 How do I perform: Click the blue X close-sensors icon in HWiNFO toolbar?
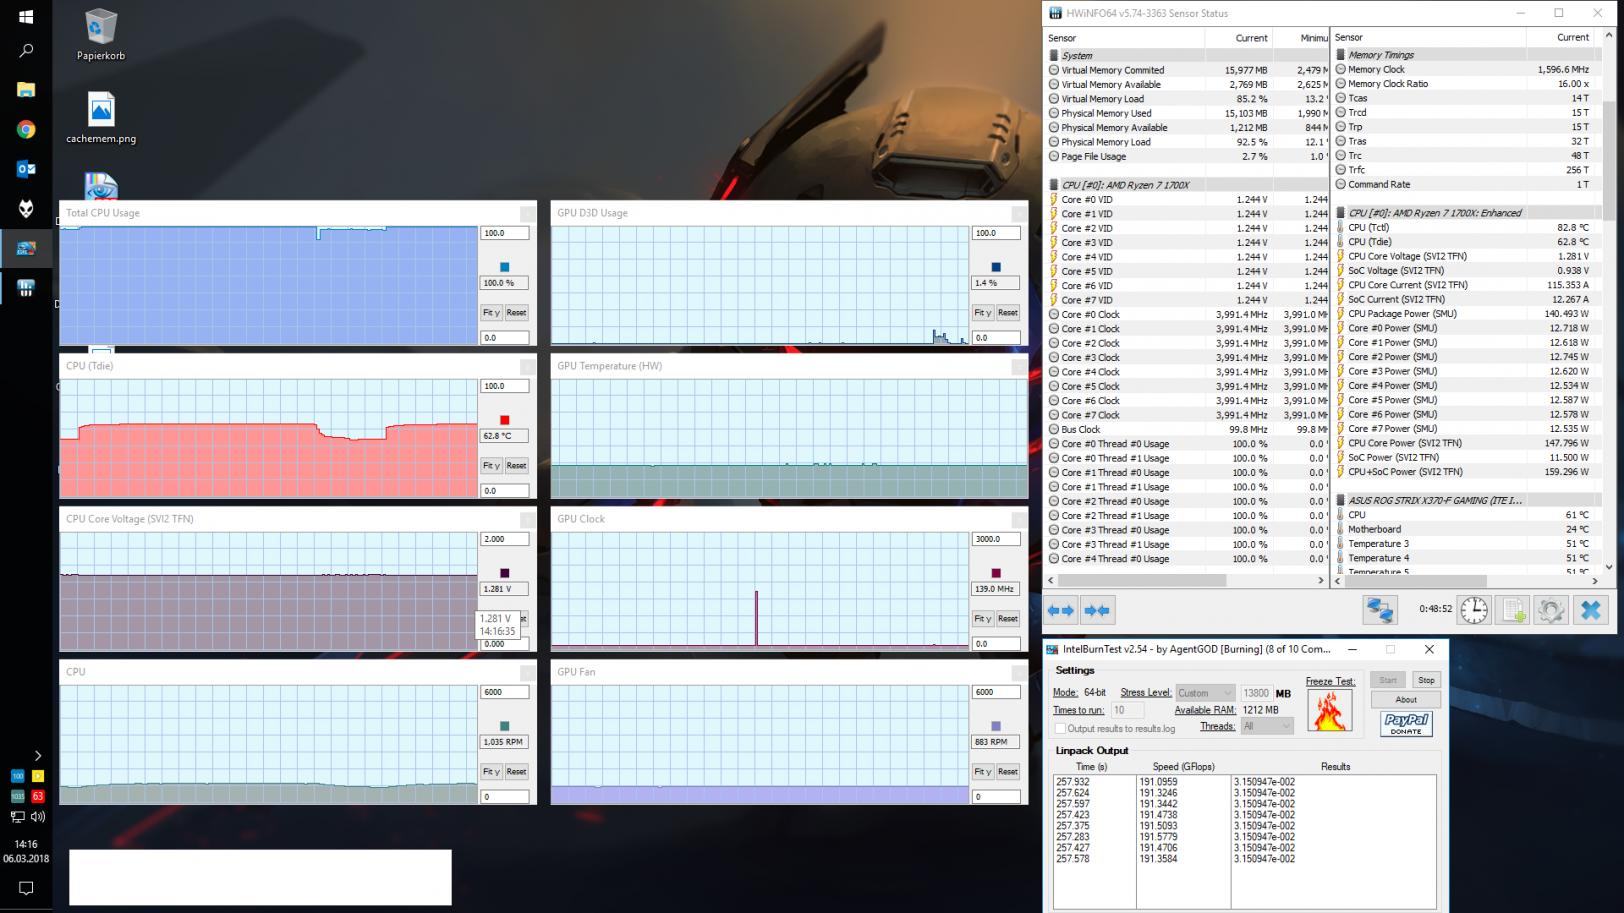pyautogui.click(x=1590, y=609)
